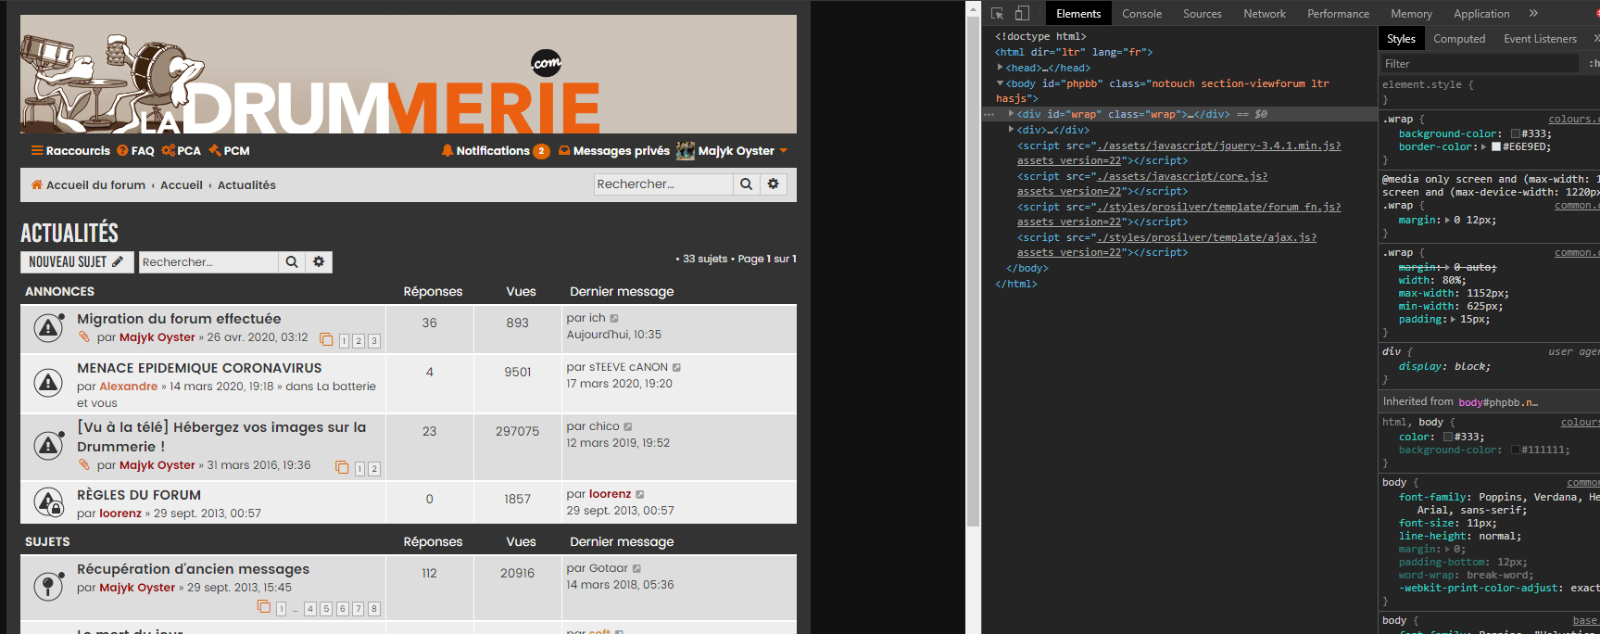The image size is (1600, 634).
Task: Open the ellipsis actions for the selected DOM node
Action: (x=989, y=114)
